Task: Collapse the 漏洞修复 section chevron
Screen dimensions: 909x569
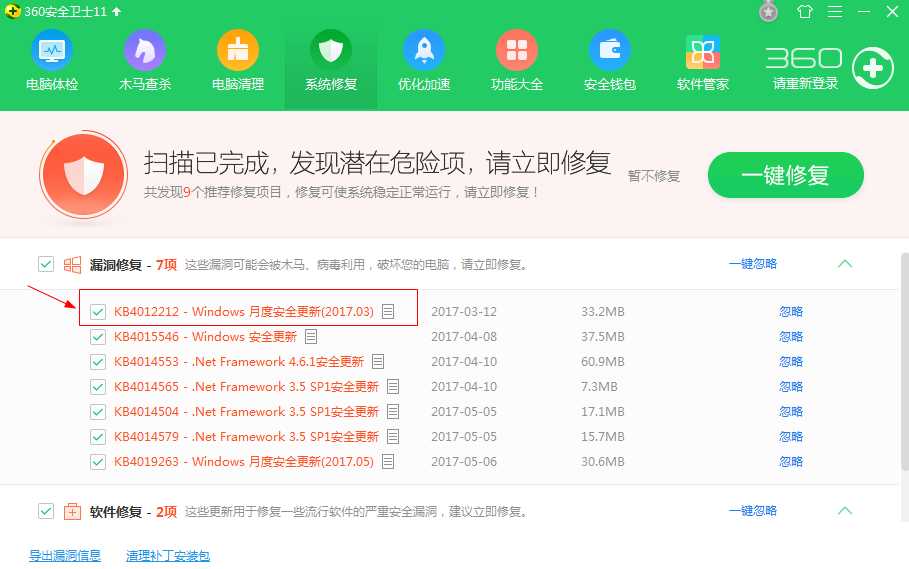Action: pyautogui.click(x=845, y=264)
